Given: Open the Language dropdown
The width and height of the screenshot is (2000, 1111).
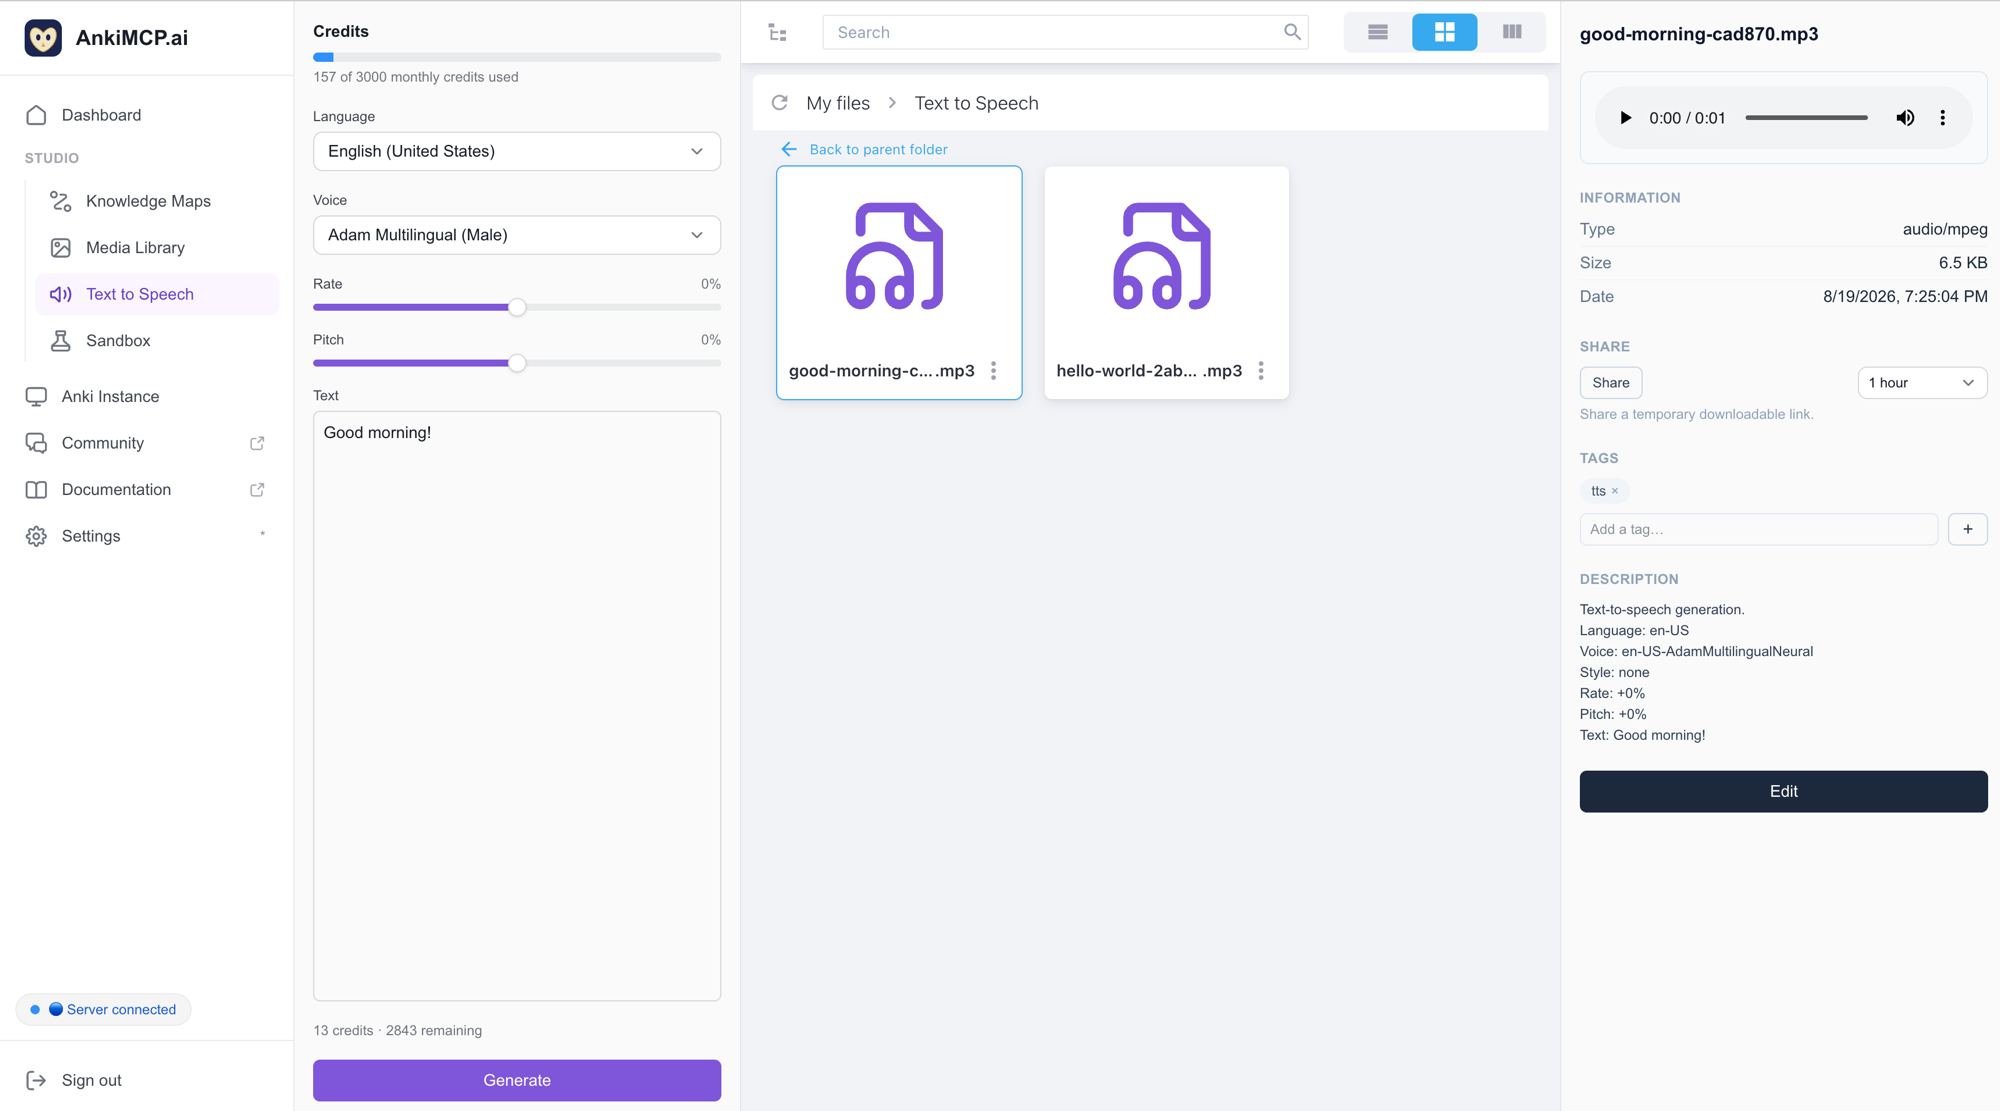Looking at the screenshot, I should [x=517, y=151].
